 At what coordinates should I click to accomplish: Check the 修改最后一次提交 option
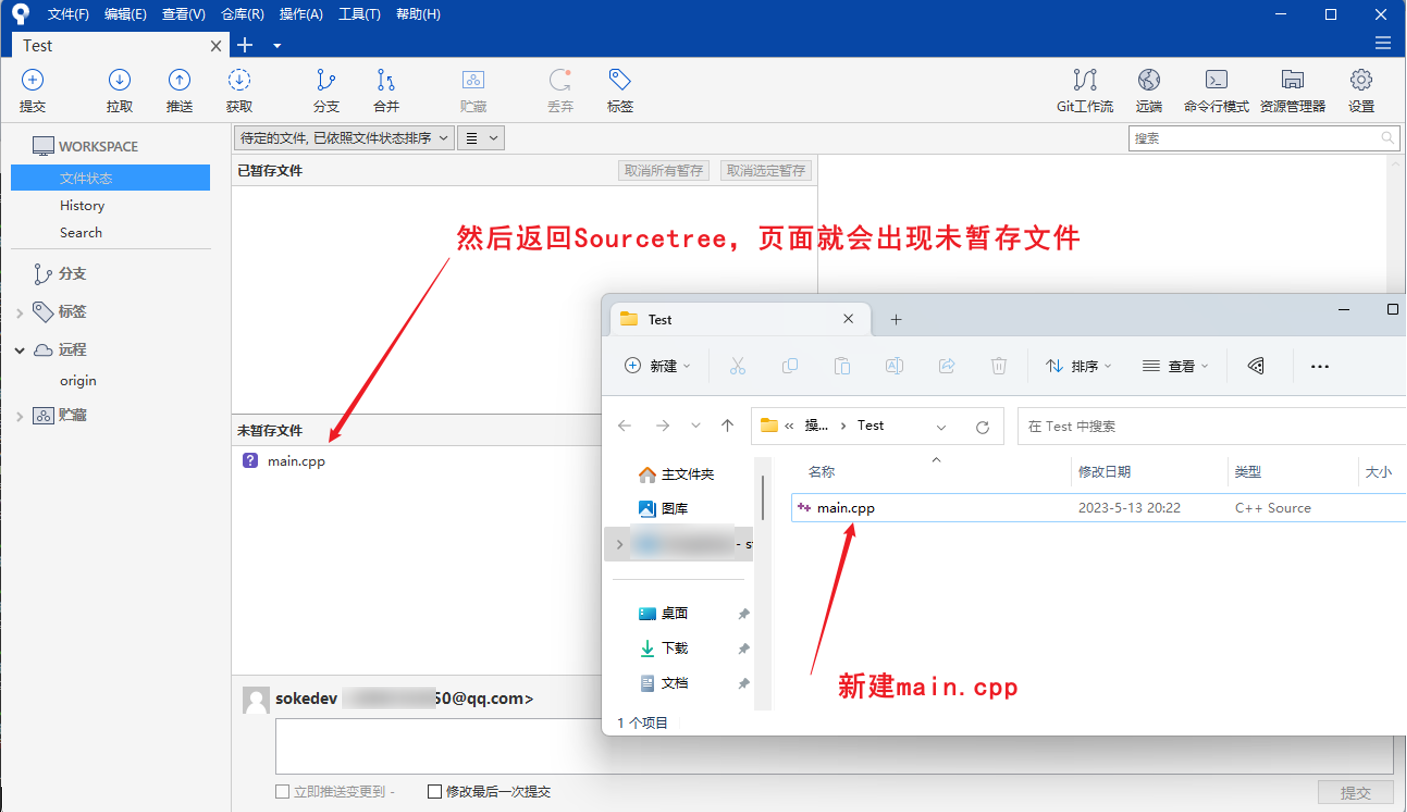click(435, 791)
